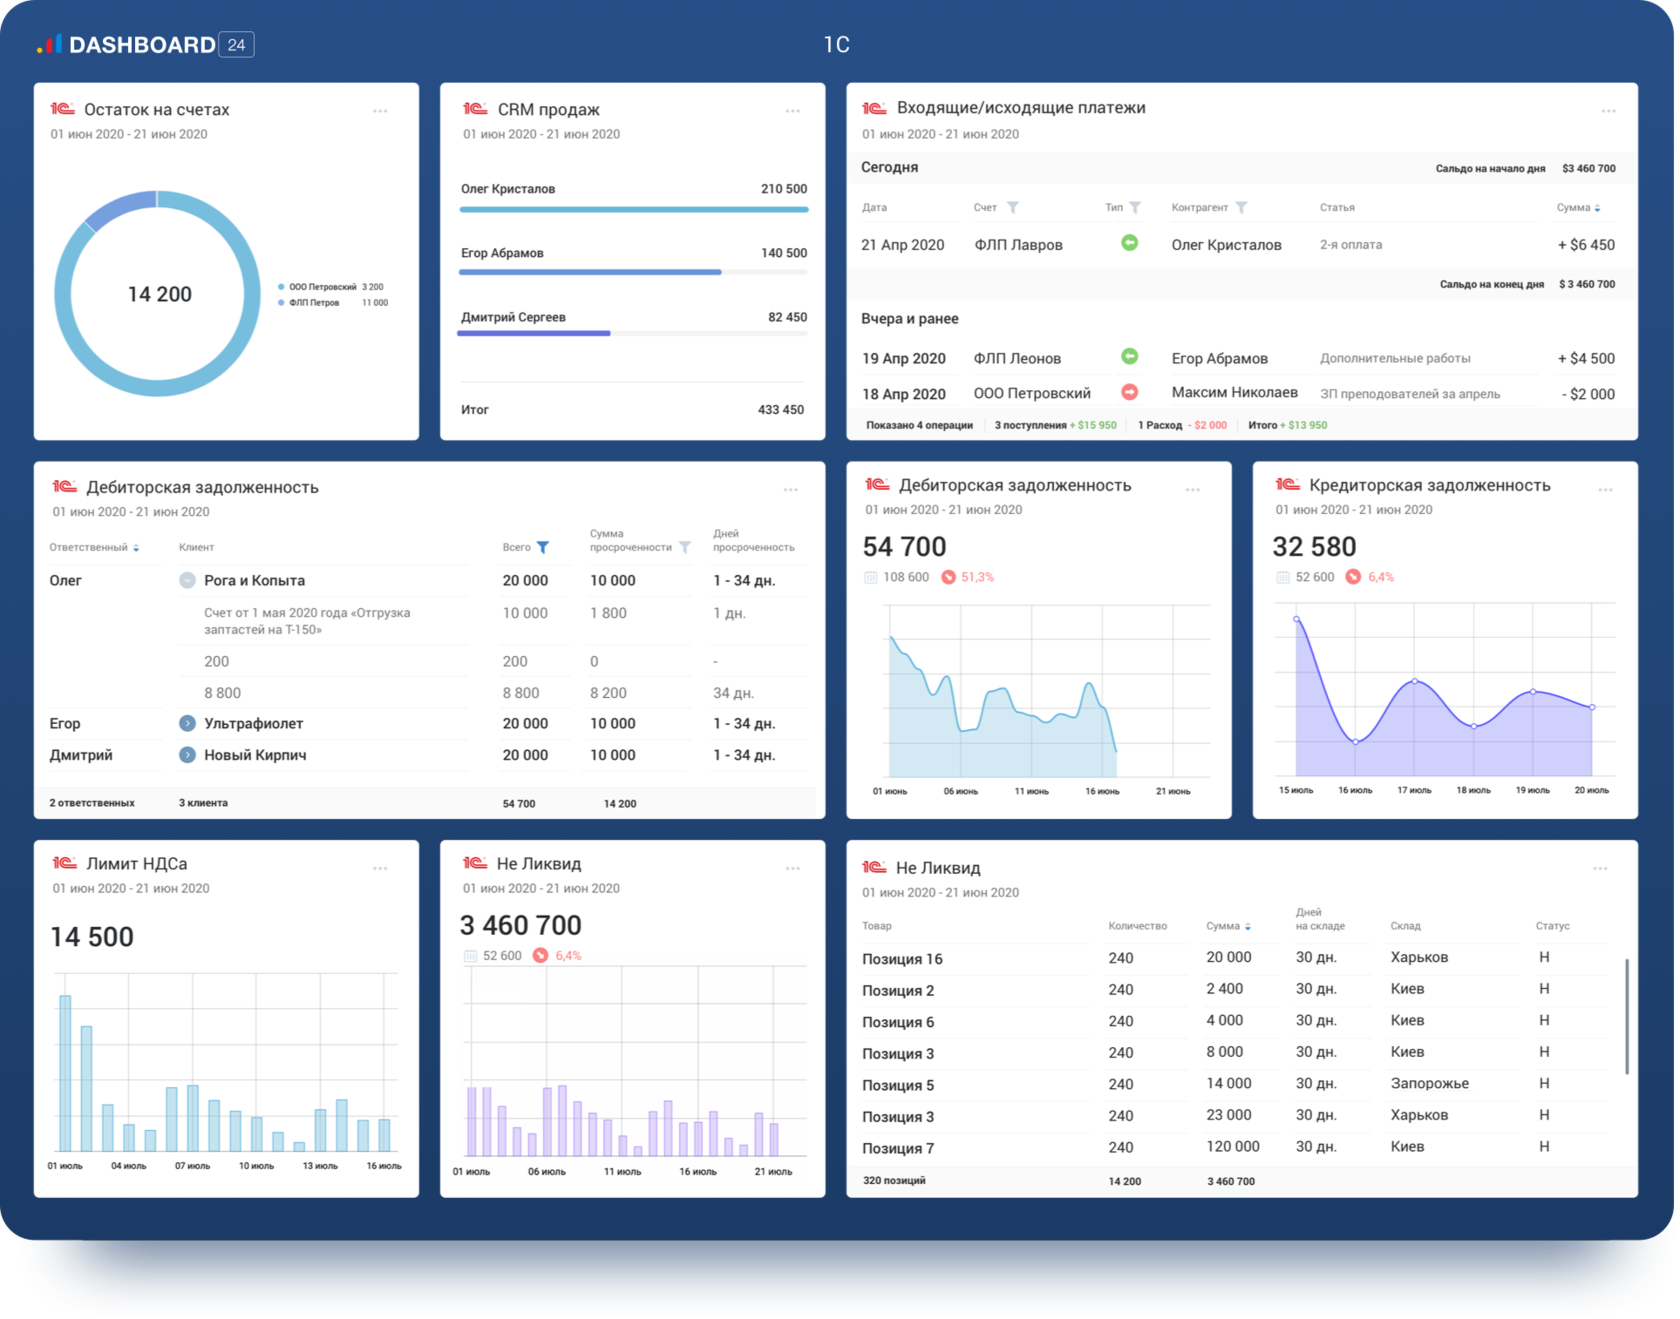Viewport: 1680px width, 1319px height.
Task: Click the Счет column filter icon
Action: [1013, 208]
